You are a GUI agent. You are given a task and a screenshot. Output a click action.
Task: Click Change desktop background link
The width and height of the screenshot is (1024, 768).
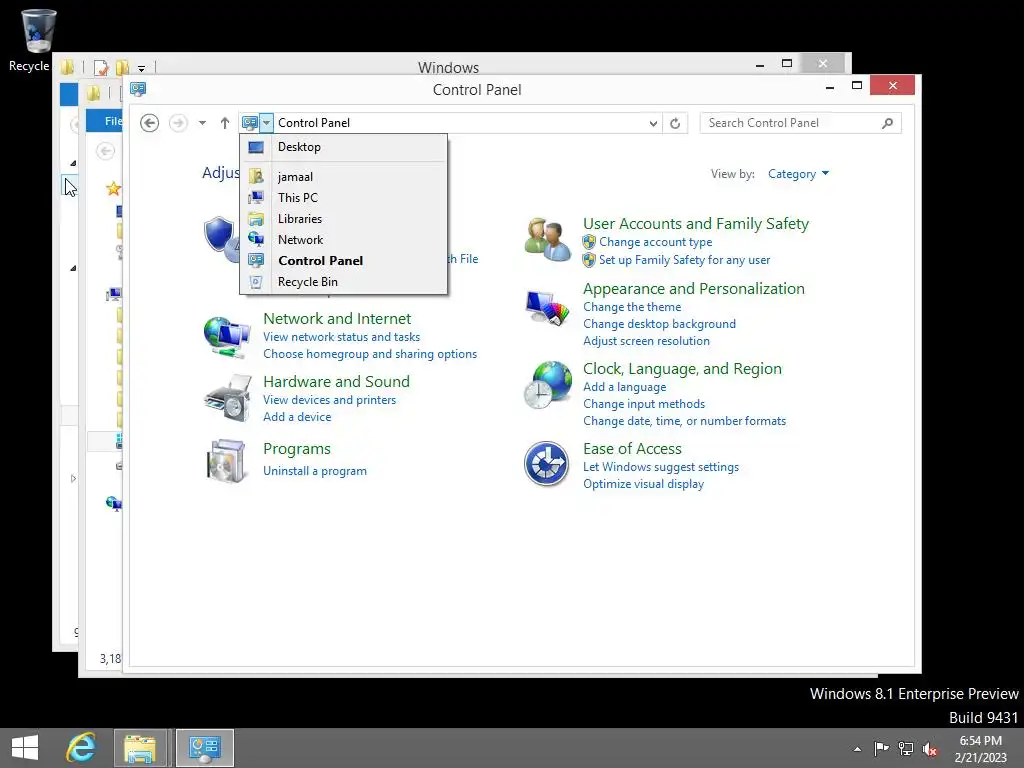tap(659, 324)
